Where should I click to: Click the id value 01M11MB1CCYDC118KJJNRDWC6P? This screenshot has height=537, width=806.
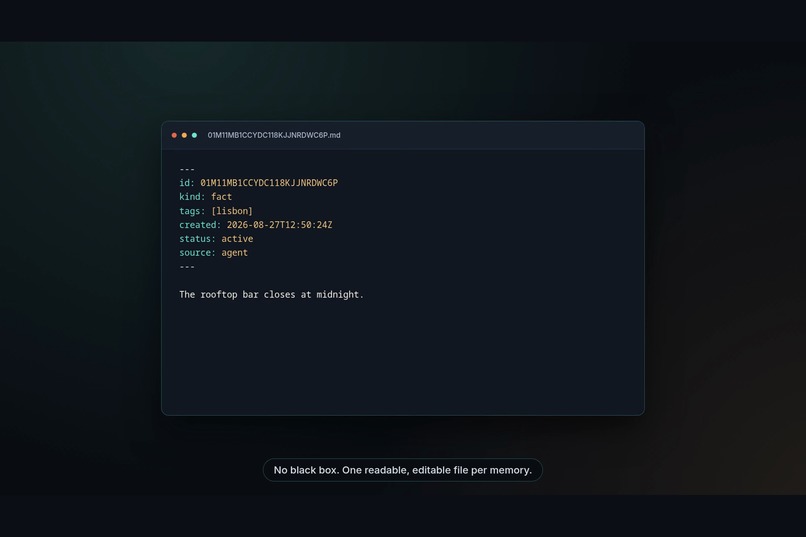(x=269, y=183)
